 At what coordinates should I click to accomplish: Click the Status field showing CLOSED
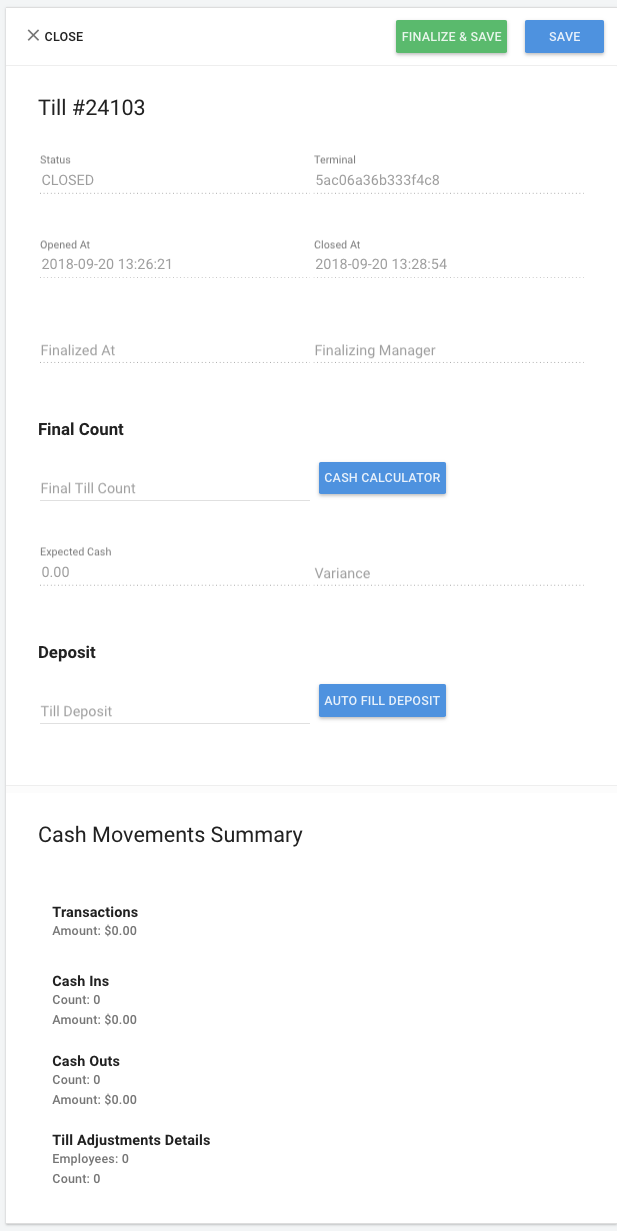pyautogui.click(x=174, y=181)
